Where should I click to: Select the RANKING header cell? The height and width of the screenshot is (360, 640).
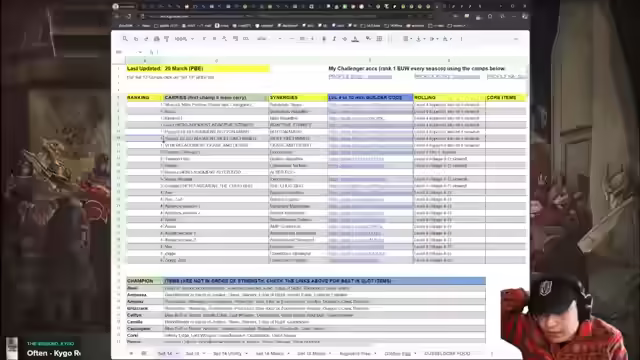[144, 98]
